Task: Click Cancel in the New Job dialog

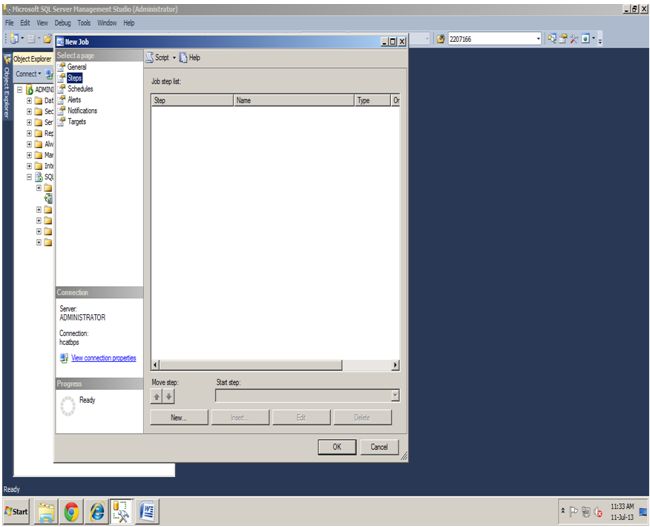Action: pos(379,447)
